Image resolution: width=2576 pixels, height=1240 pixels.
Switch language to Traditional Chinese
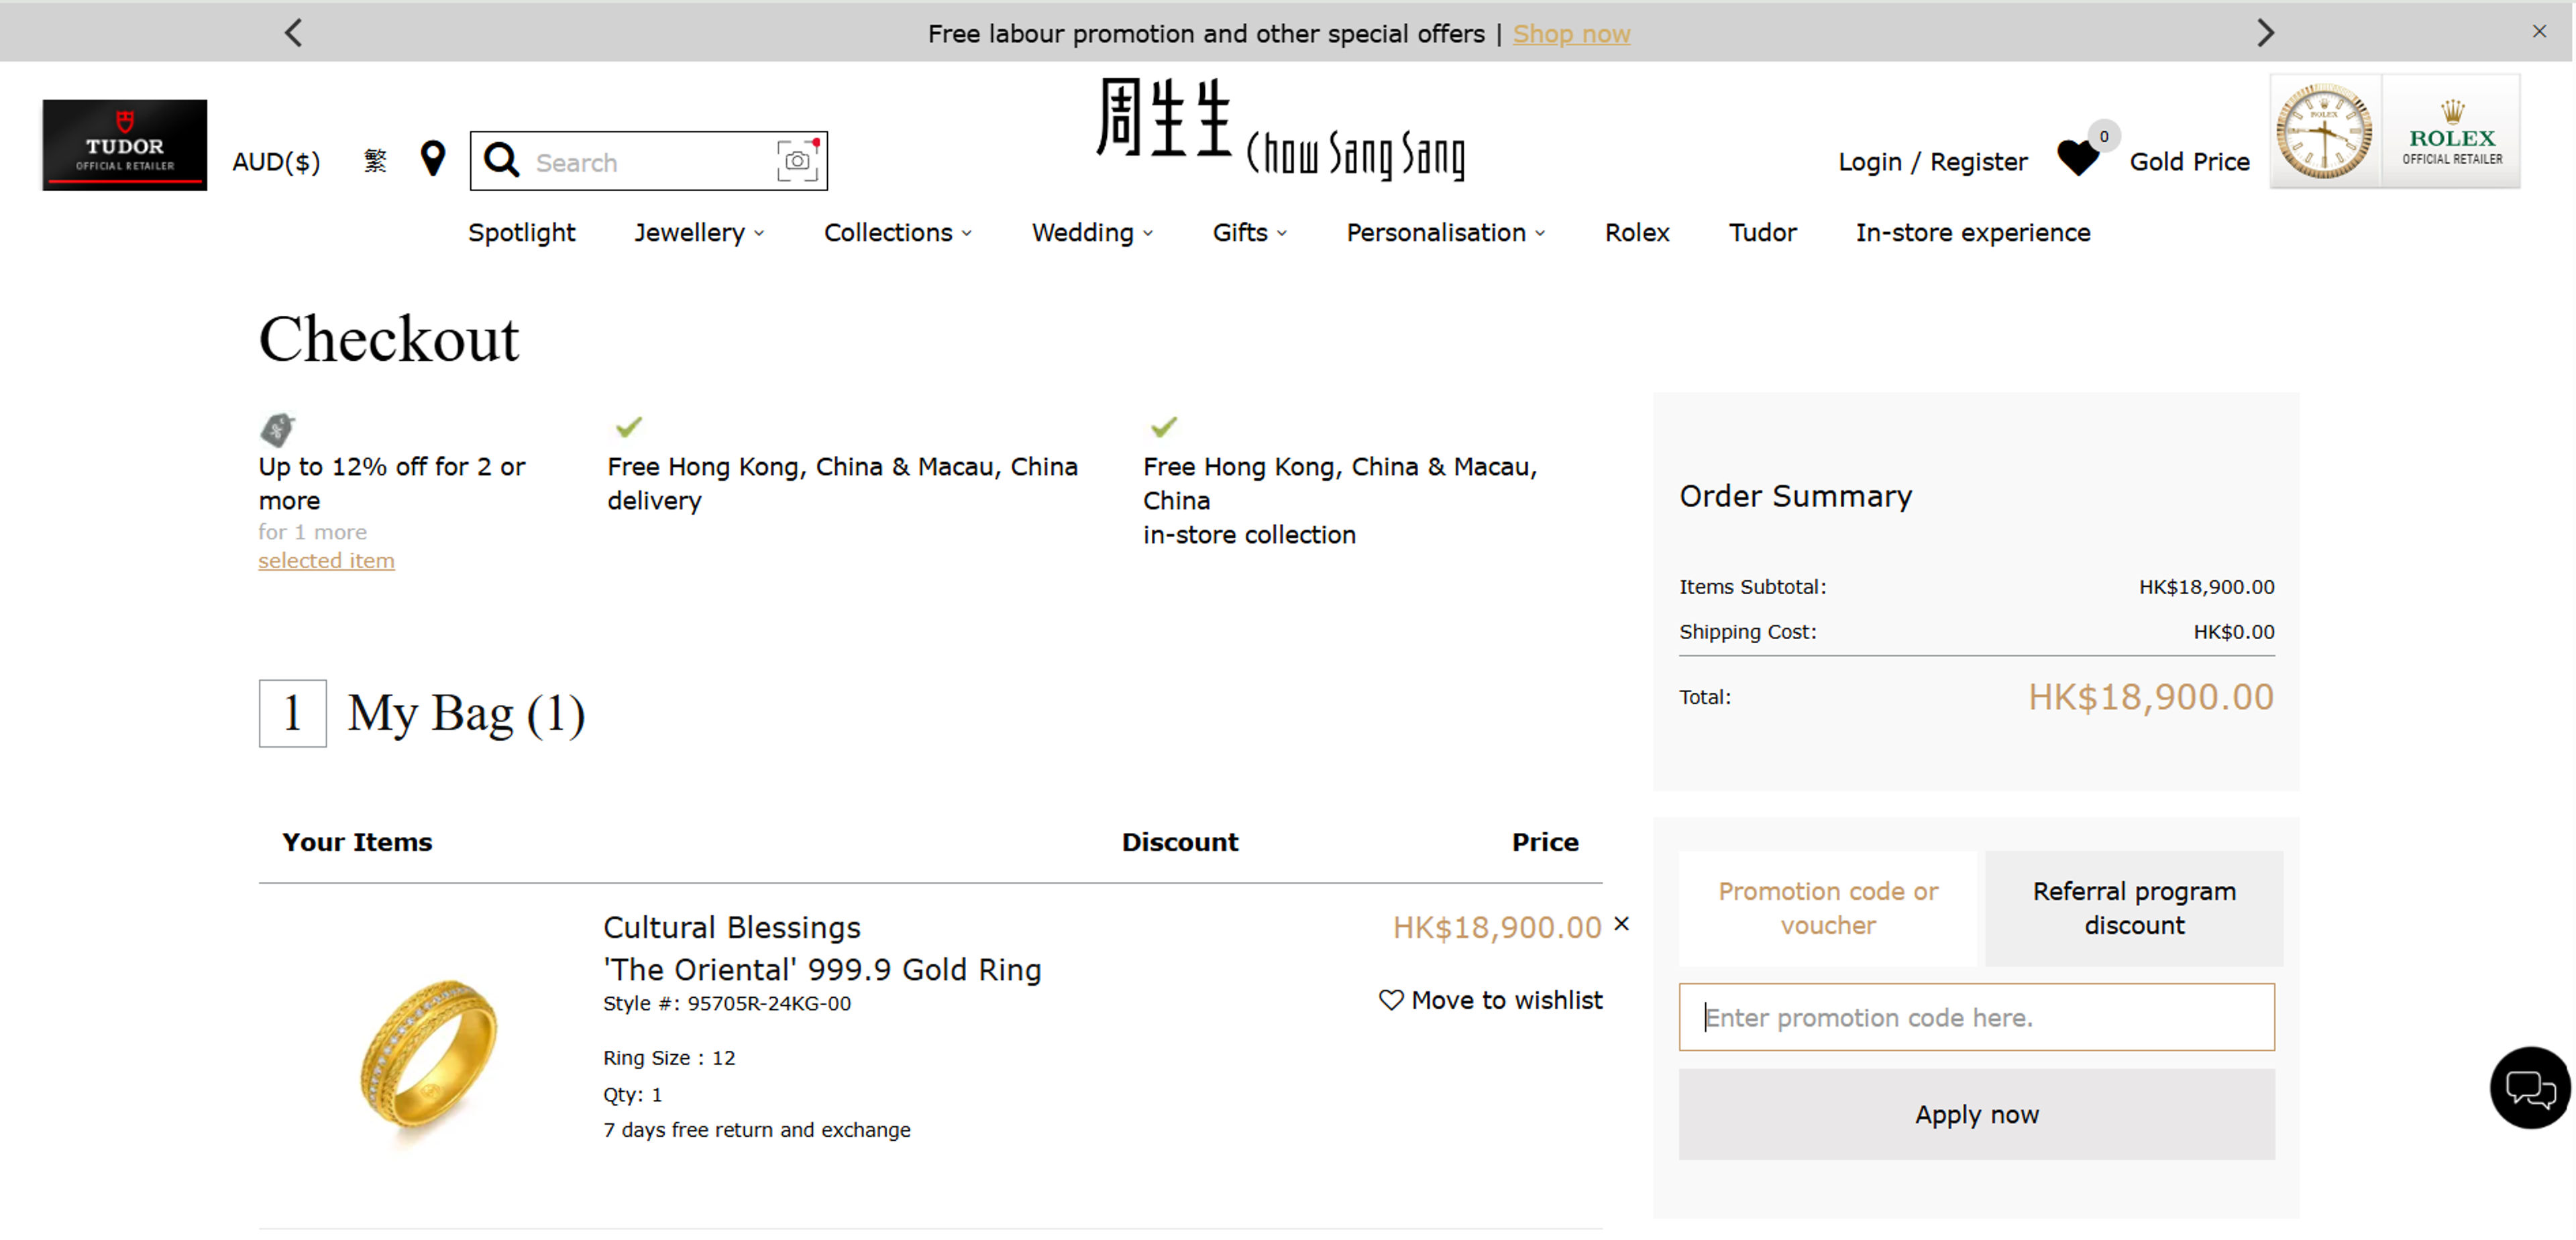(375, 161)
